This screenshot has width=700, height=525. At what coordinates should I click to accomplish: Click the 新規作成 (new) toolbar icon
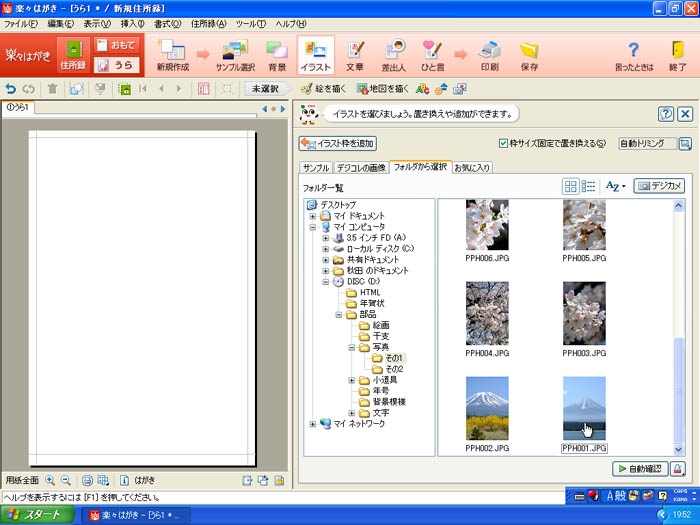[171, 54]
